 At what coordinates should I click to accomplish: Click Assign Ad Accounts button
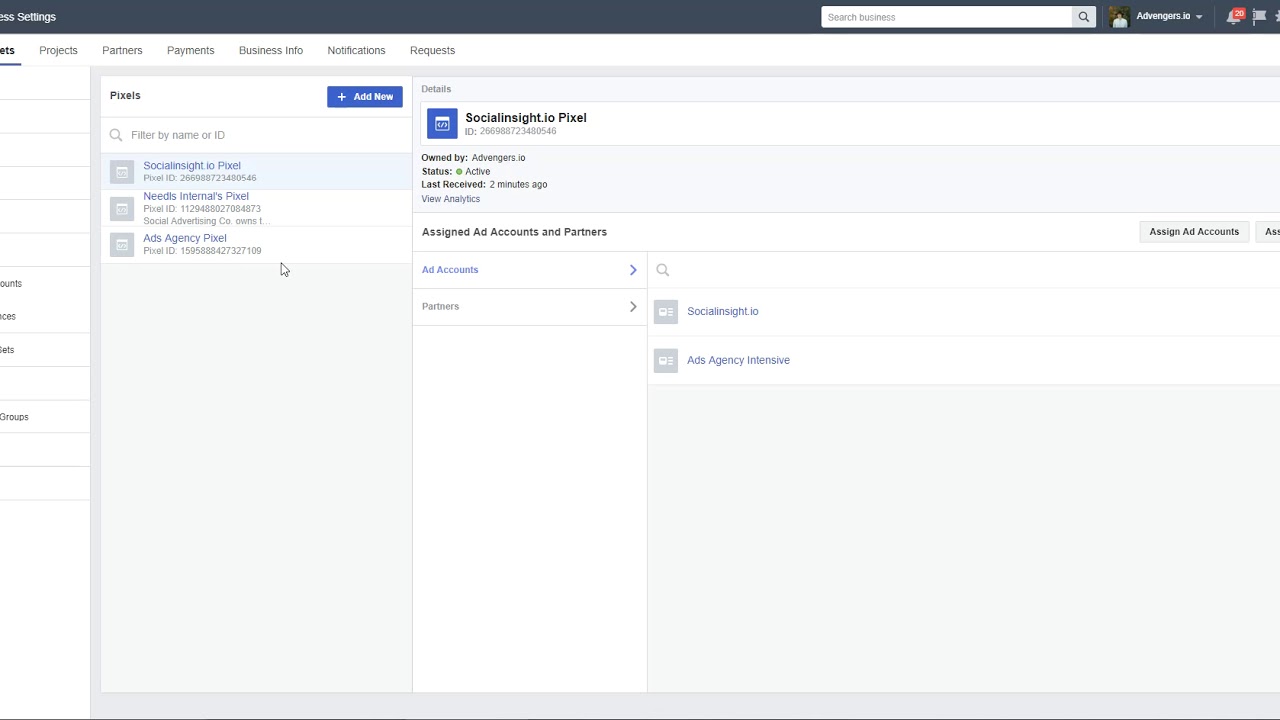tap(1194, 232)
